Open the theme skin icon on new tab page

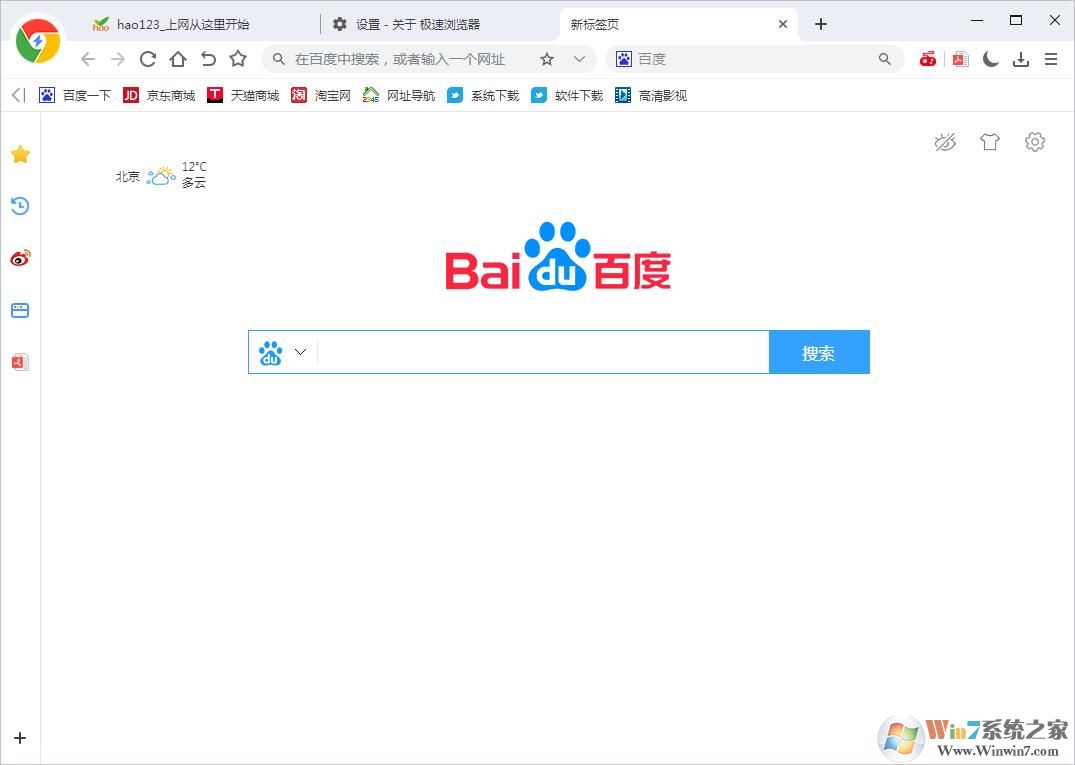pos(990,142)
